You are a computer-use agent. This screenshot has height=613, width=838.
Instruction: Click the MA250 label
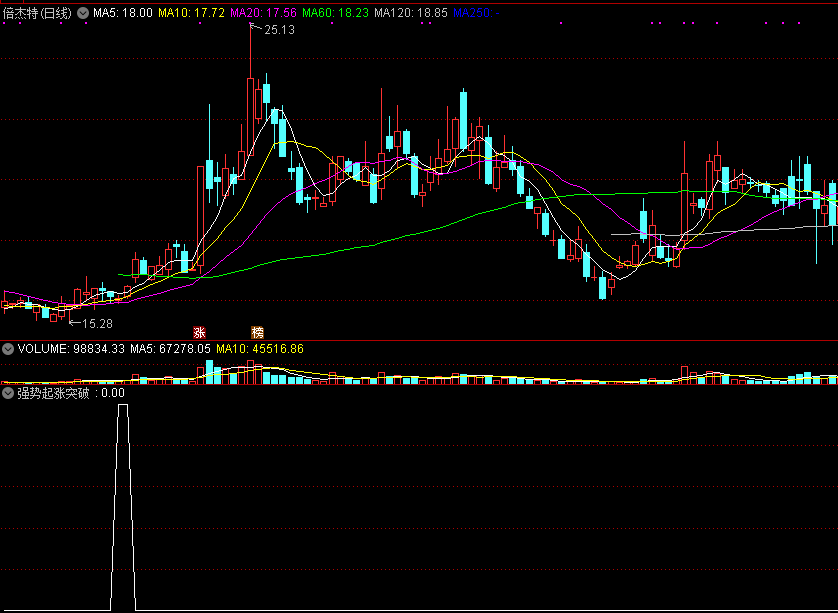(476, 13)
